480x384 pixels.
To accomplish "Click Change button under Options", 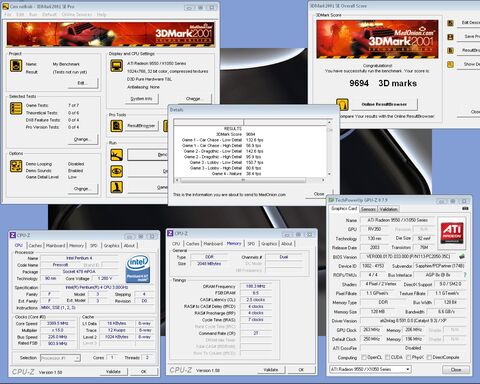I will coord(83,189).
